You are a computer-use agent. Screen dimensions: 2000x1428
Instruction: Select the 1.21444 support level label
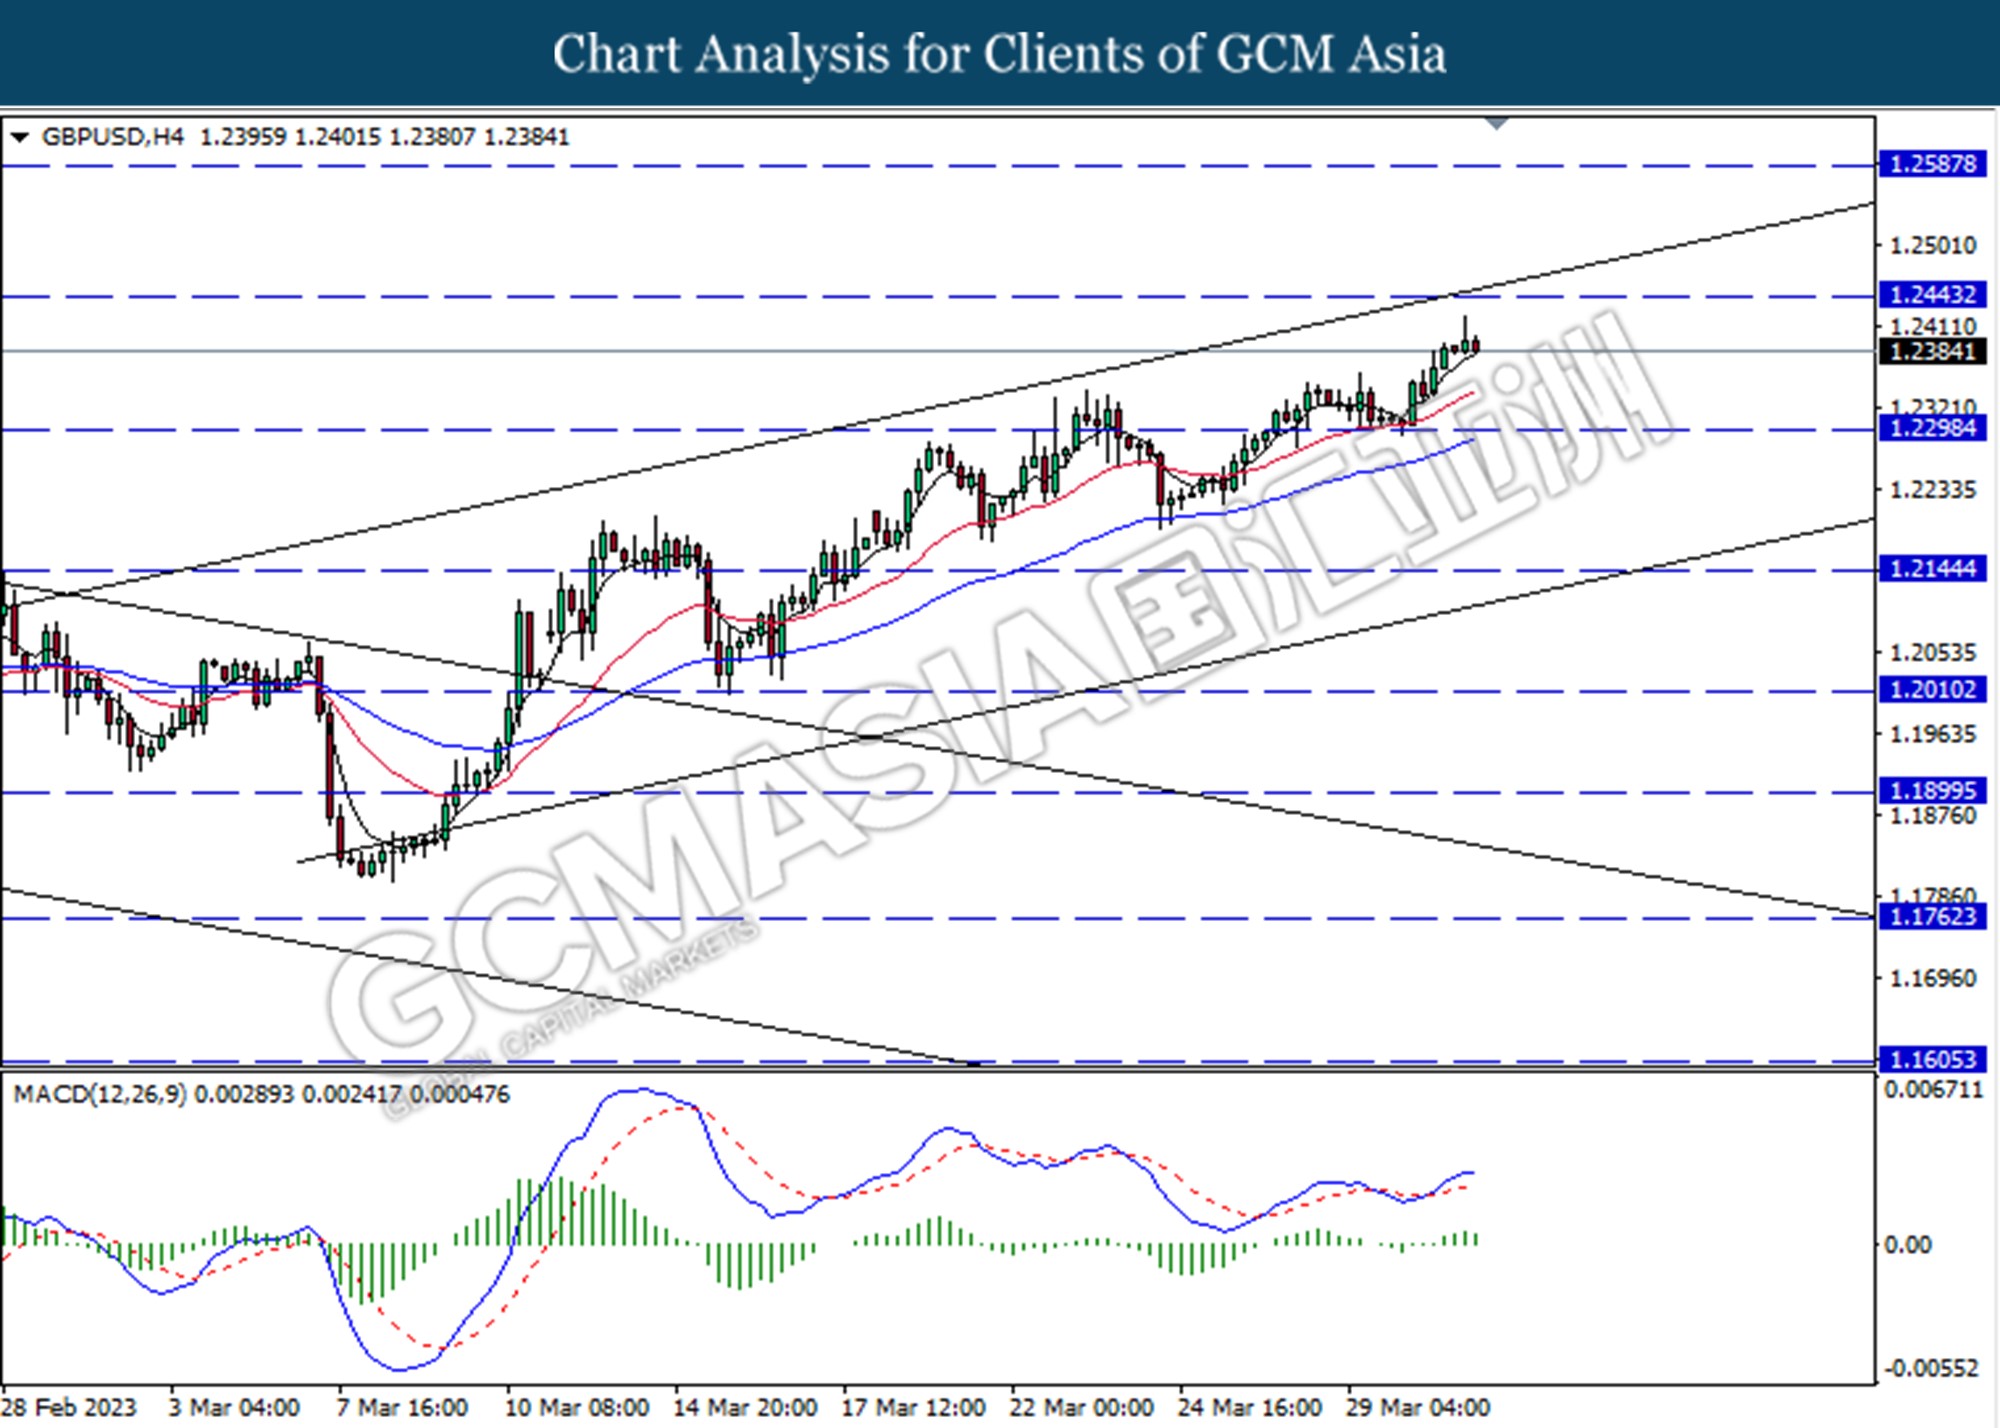(1933, 569)
